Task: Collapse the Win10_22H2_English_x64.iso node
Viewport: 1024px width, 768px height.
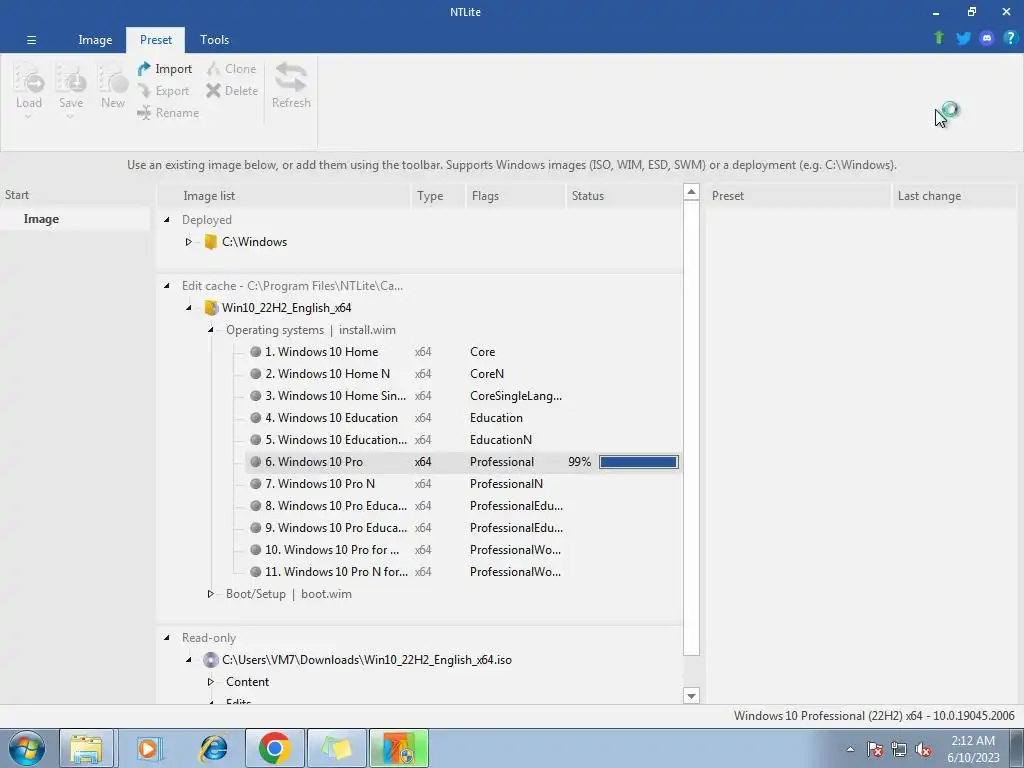Action: [x=189, y=660]
